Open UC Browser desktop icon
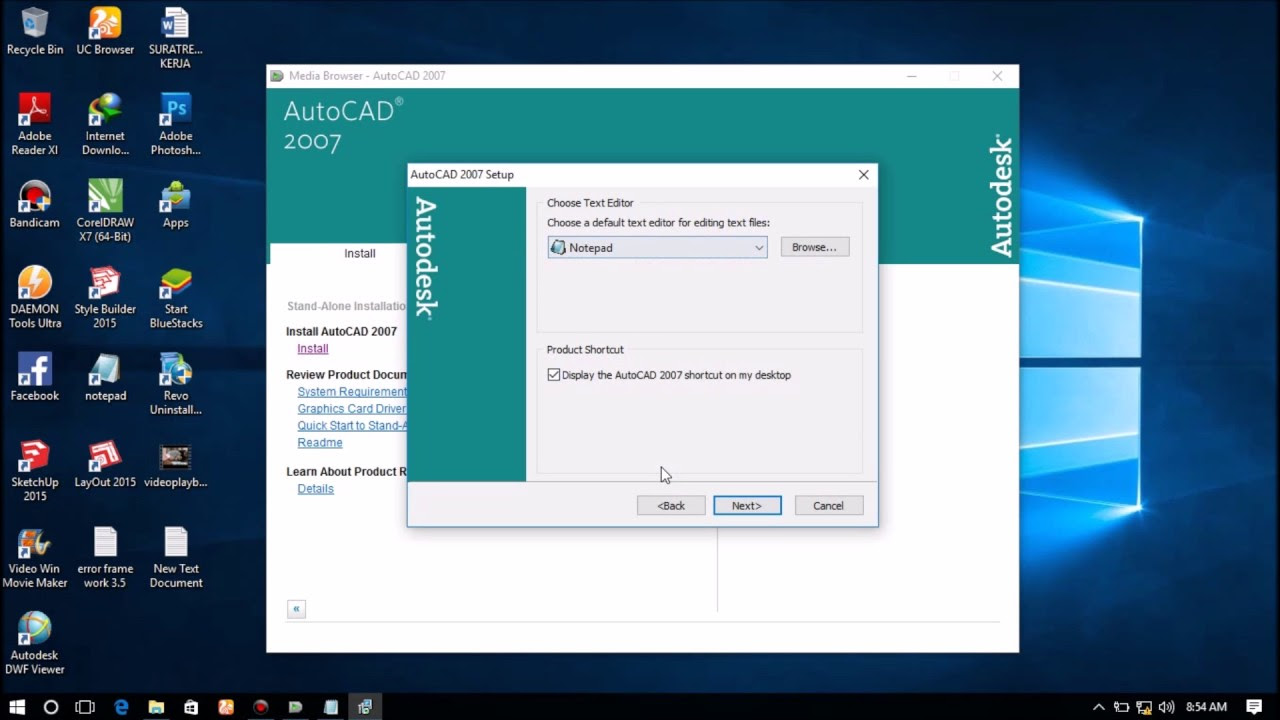 coord(105,31)
